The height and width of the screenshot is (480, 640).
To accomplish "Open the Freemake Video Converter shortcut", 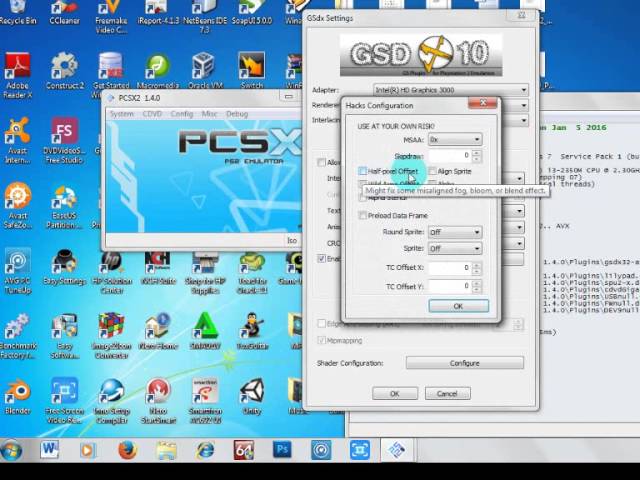I will pyautogui.click(x=111, y=17).
